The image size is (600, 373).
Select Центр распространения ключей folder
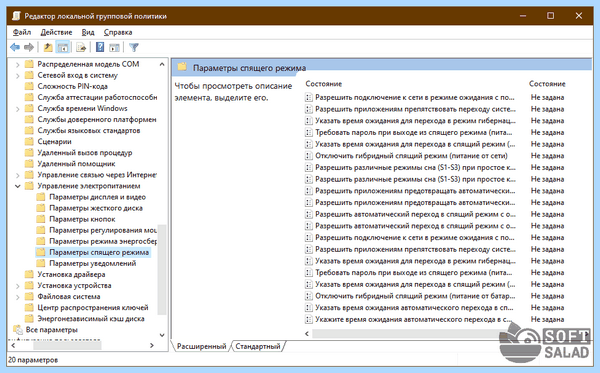(93, 308)
